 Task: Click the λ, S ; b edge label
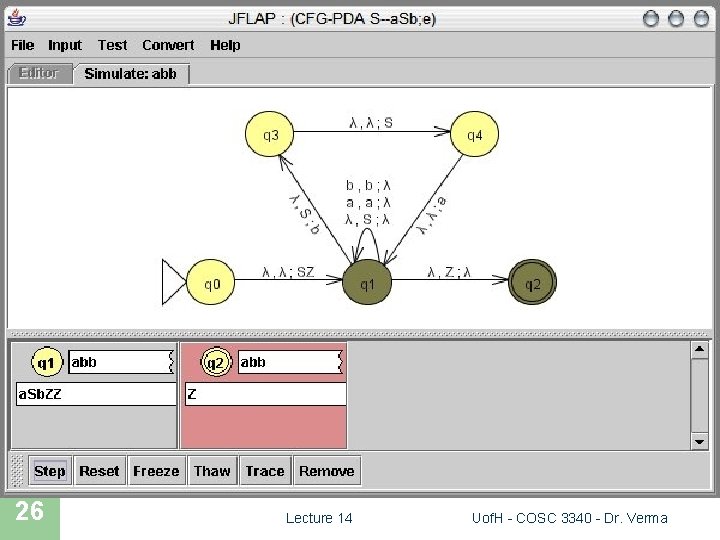(304, 214)
